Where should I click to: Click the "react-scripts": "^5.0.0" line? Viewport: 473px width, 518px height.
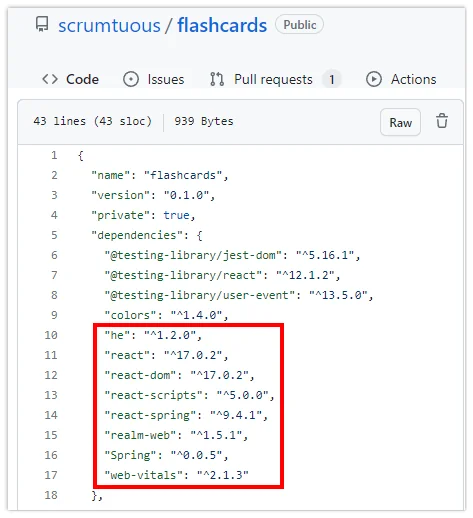189,395
